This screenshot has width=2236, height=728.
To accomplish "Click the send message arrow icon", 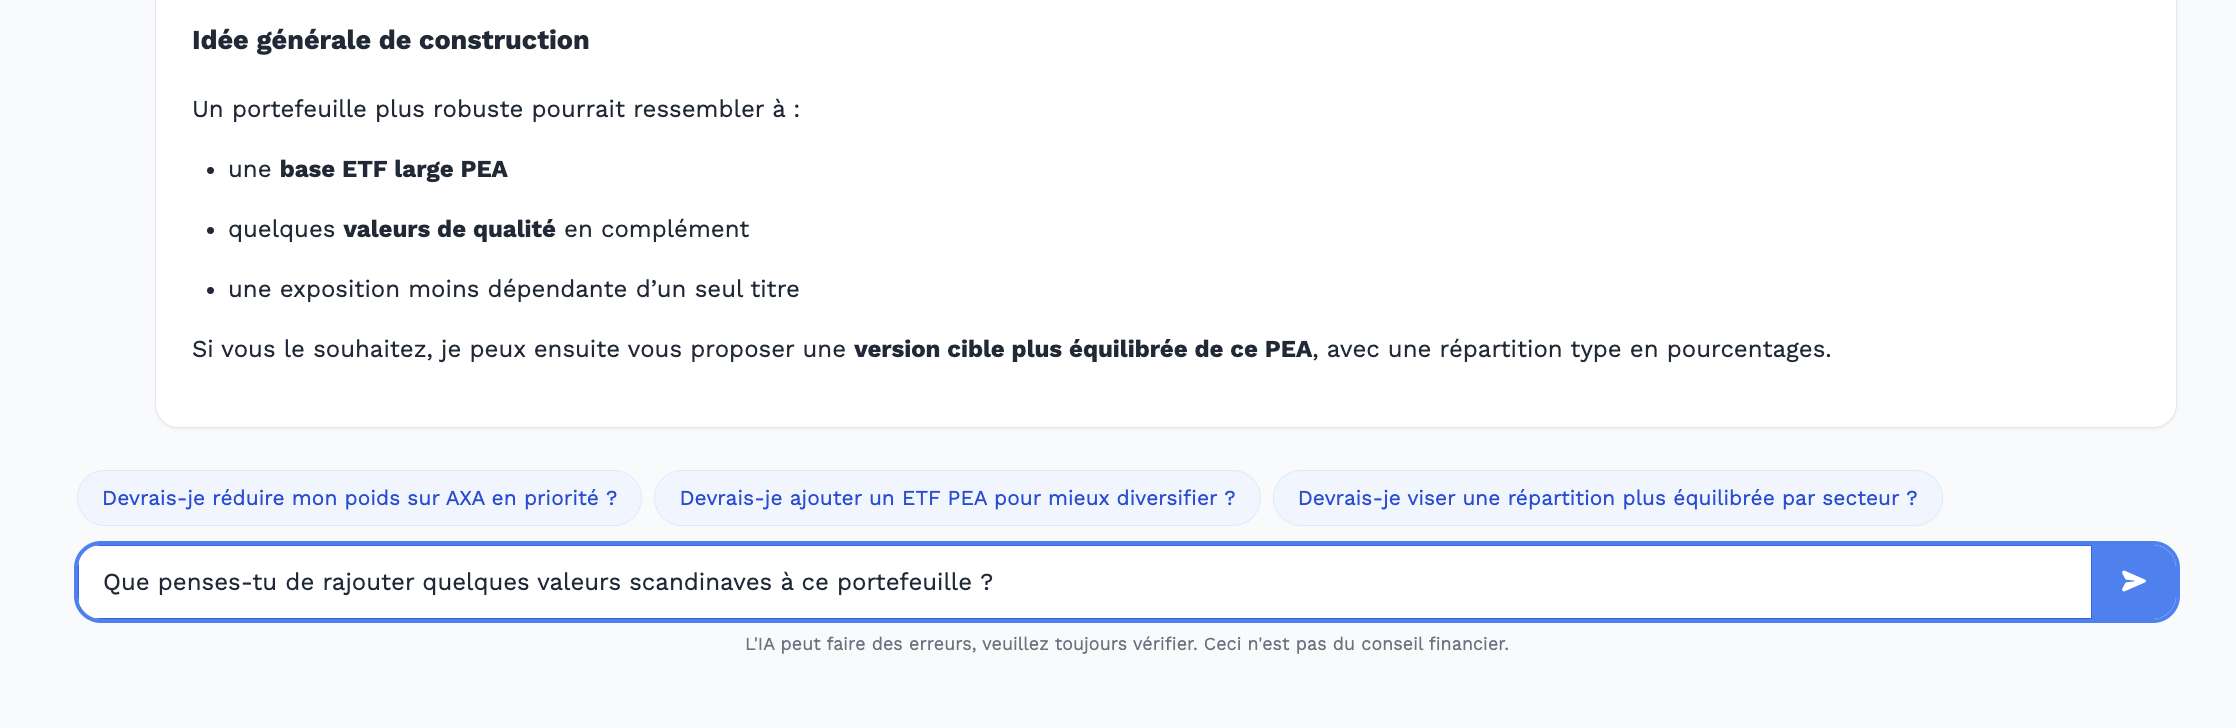I will coord(2133,581).
